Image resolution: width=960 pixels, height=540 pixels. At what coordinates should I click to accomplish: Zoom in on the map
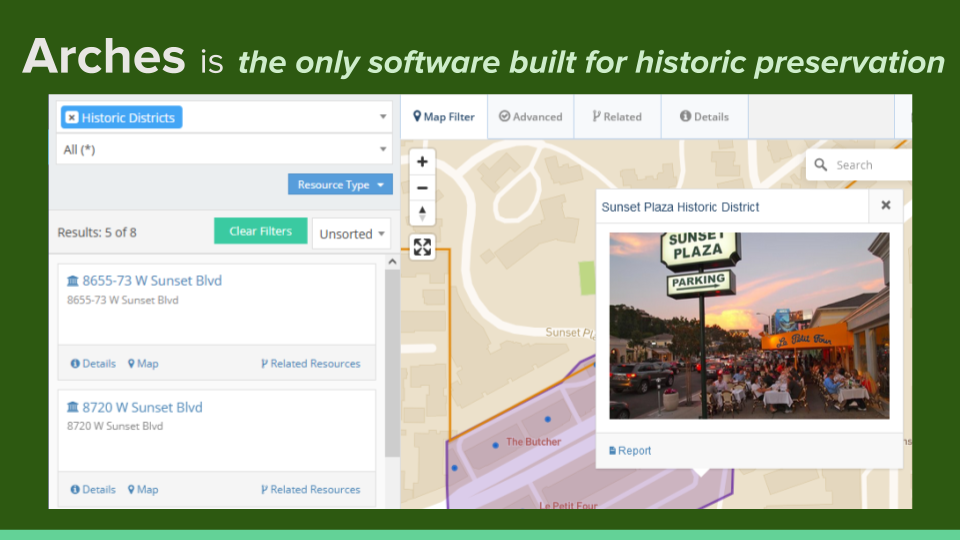click(422, 162)
